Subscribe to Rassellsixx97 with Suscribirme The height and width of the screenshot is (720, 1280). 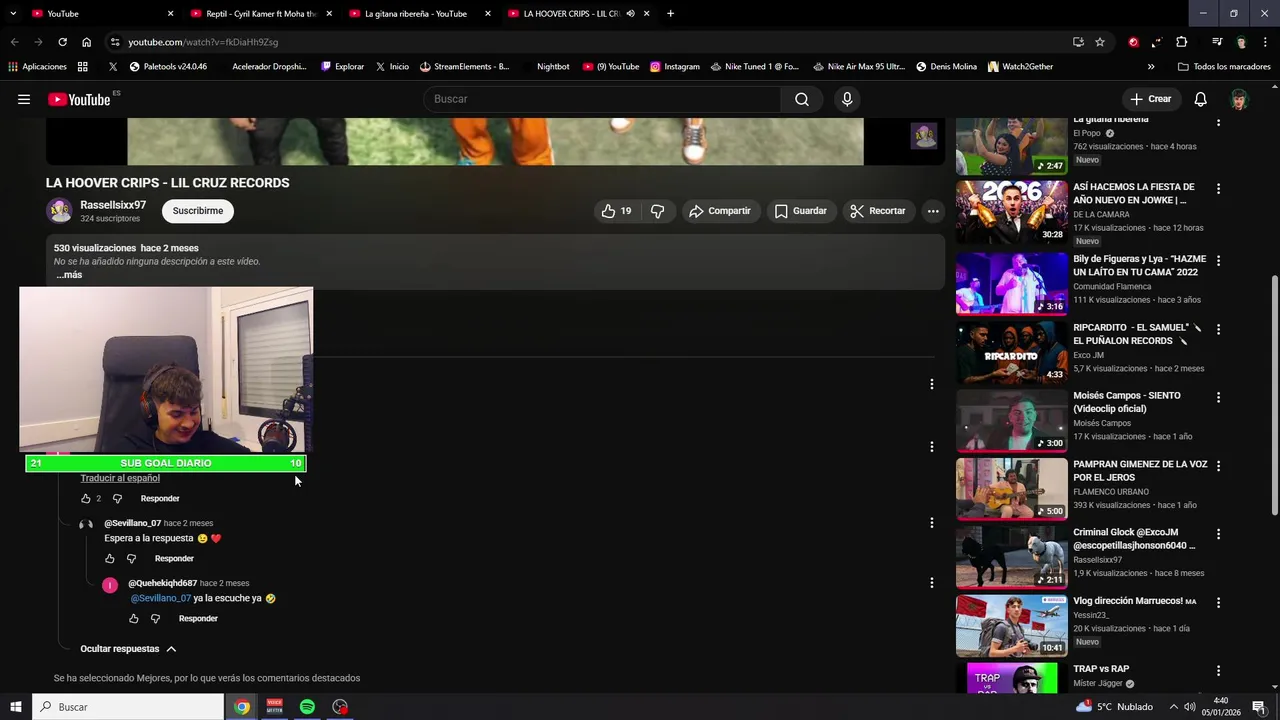tap(198, 211)
